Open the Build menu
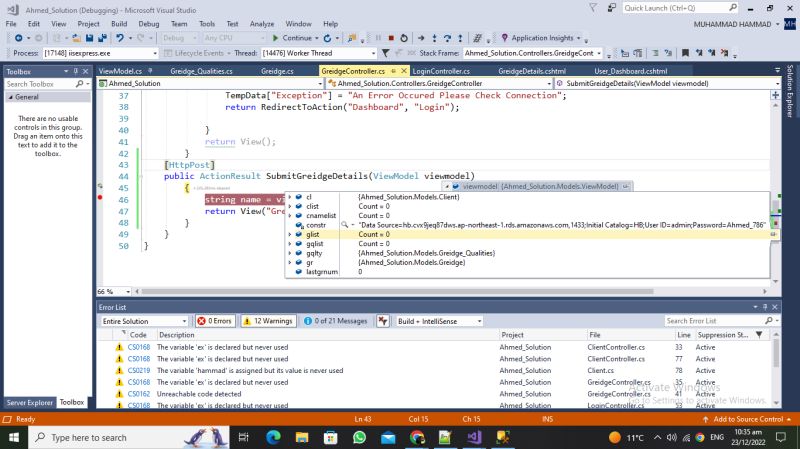 tap(119, 24)
